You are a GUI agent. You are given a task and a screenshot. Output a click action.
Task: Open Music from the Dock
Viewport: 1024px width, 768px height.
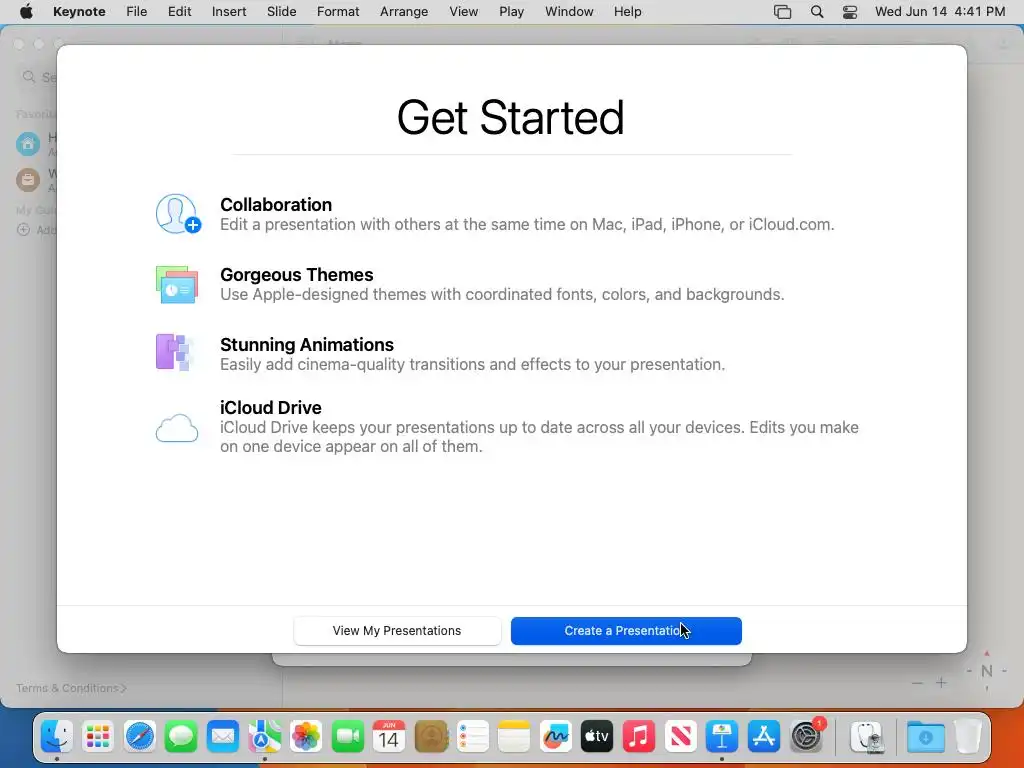click(x=639, y=737)
